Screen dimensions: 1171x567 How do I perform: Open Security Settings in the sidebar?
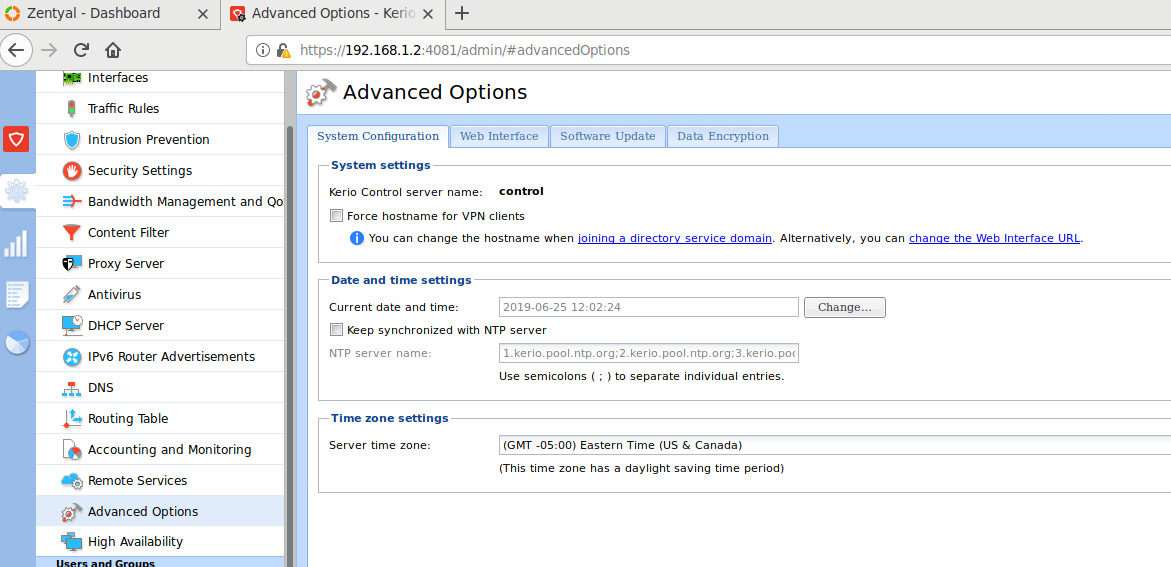[x=160, y=170]
